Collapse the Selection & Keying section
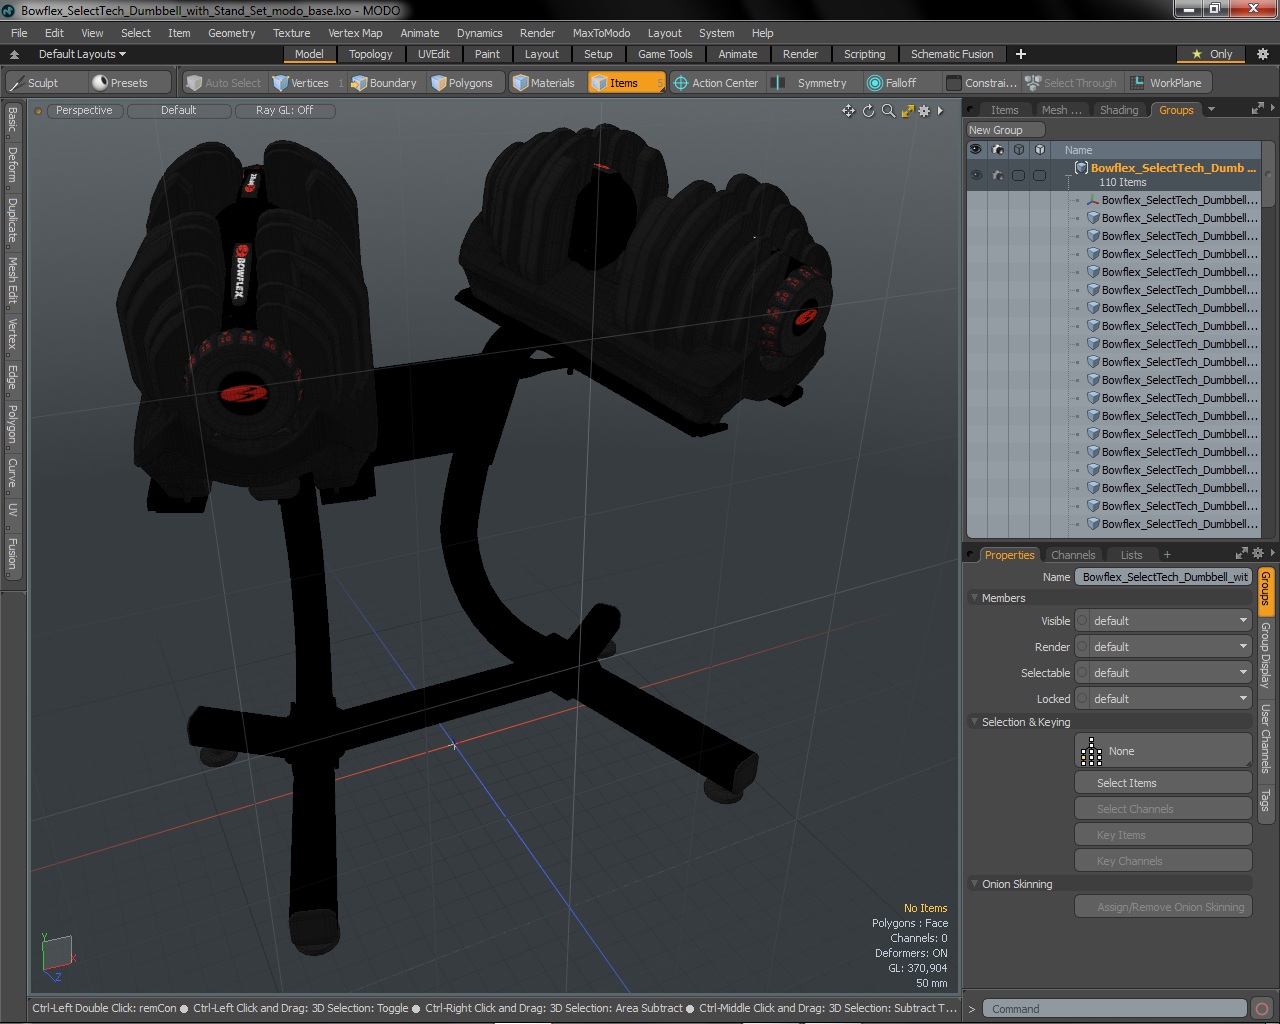This screenshot has width=1280, height=1024. pos(974,722)
